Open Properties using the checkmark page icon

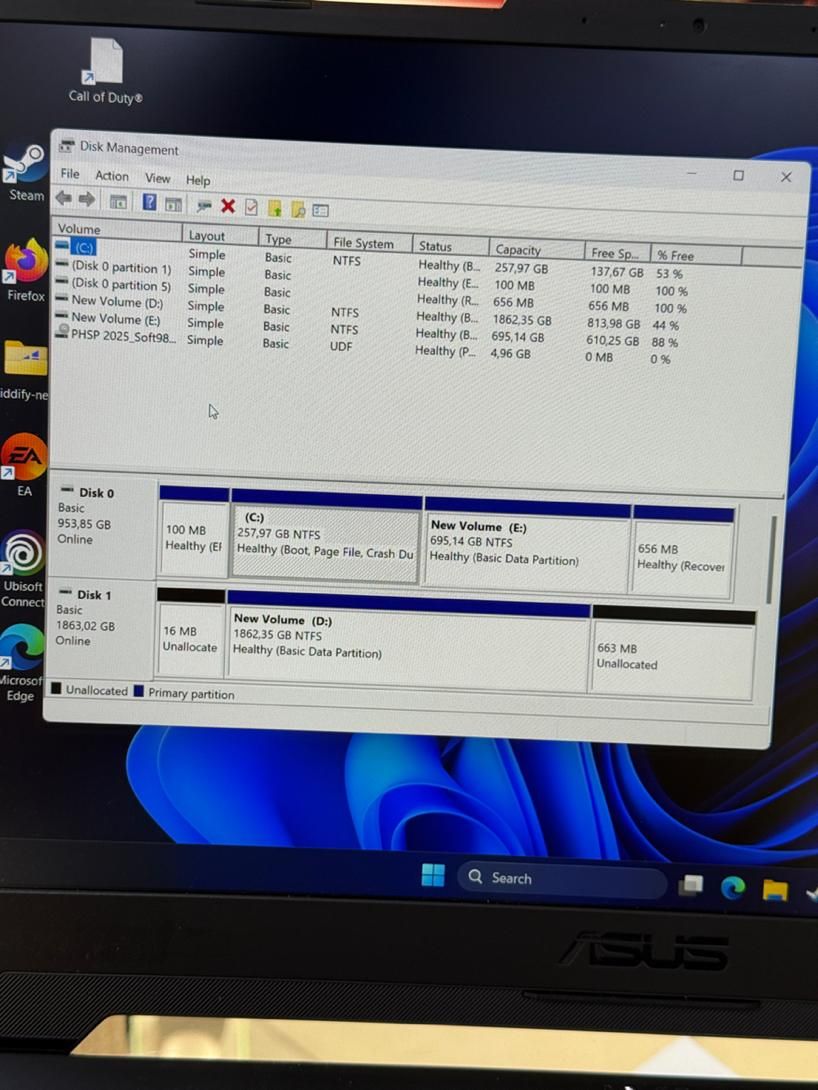(x=251, y=207)
